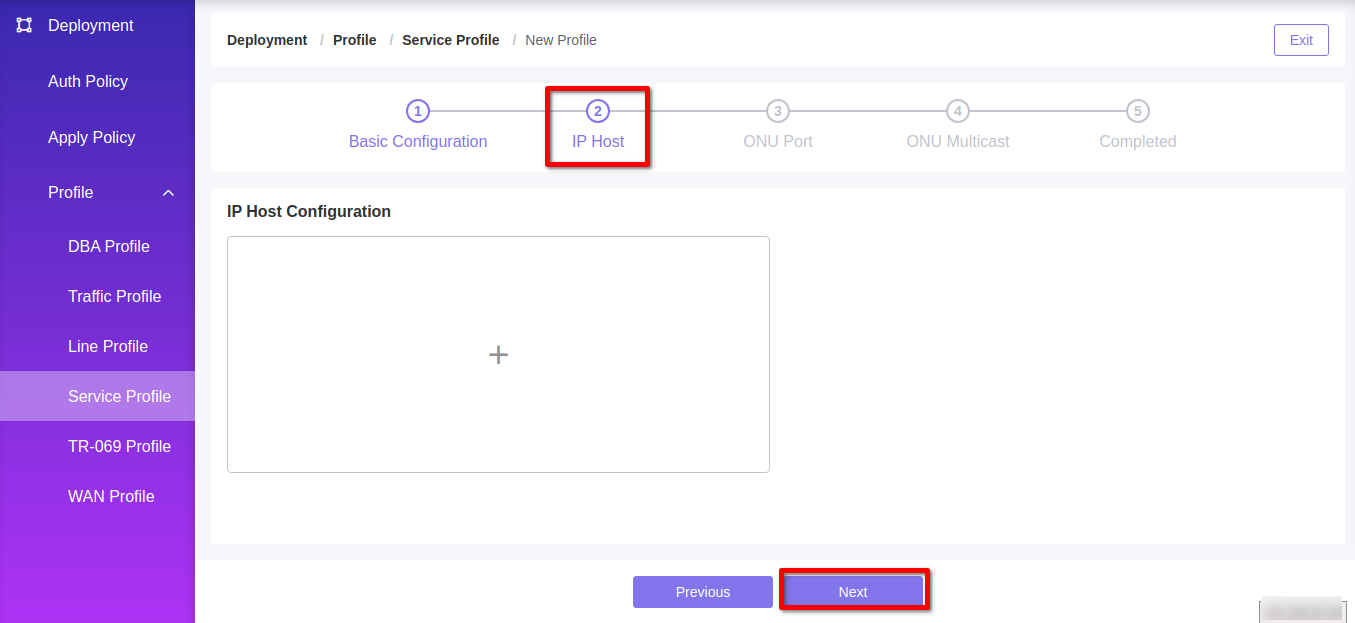Open Auth Policy in the sidebar
The width and height of the screenshot is (1355, 623).
tap(88, 82)
